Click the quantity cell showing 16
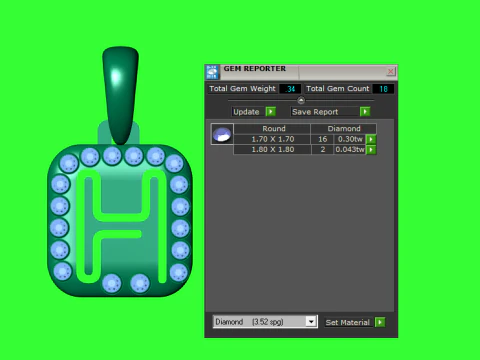 pyautogui.click(x=322, y=139)
